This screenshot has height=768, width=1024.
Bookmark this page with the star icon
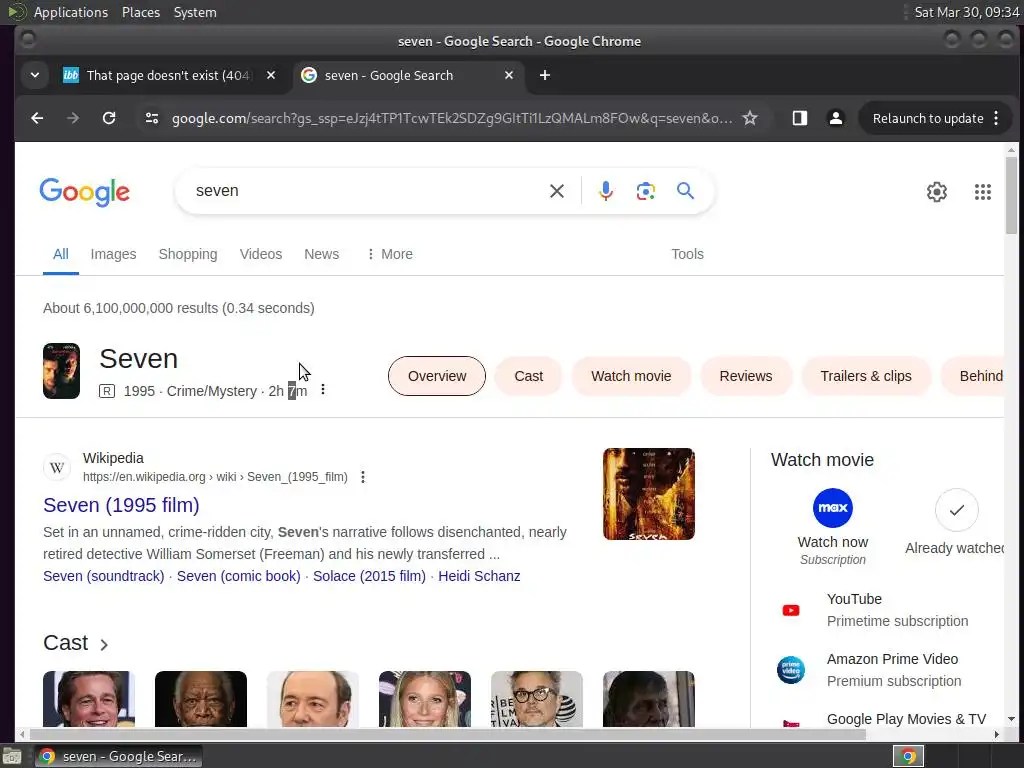tap(750, 118)
